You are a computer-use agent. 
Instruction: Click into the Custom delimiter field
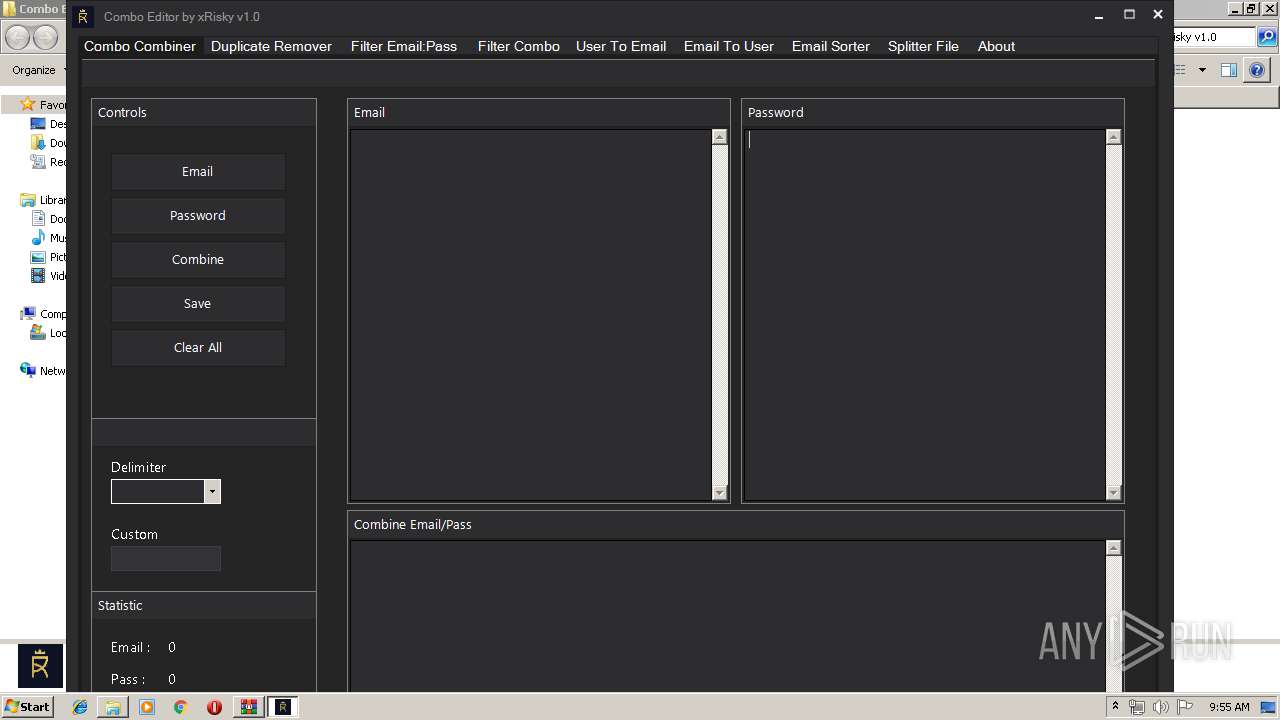tap(166, 559)
